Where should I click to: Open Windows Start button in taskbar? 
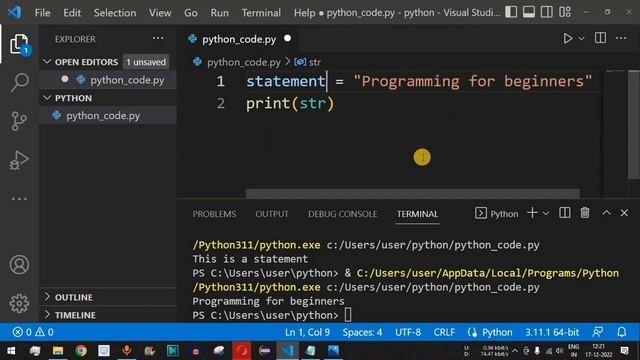point(11,351)
